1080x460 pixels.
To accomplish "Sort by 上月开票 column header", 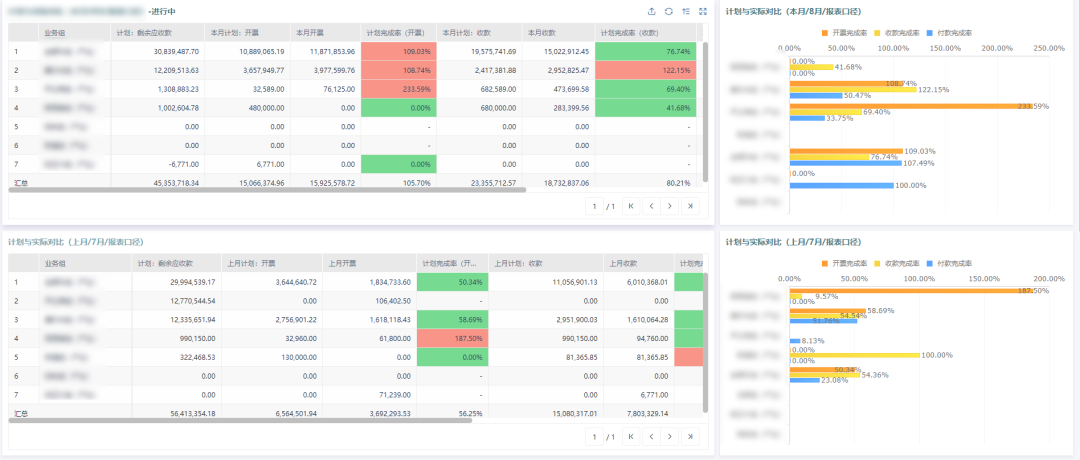I will (371, 263).
